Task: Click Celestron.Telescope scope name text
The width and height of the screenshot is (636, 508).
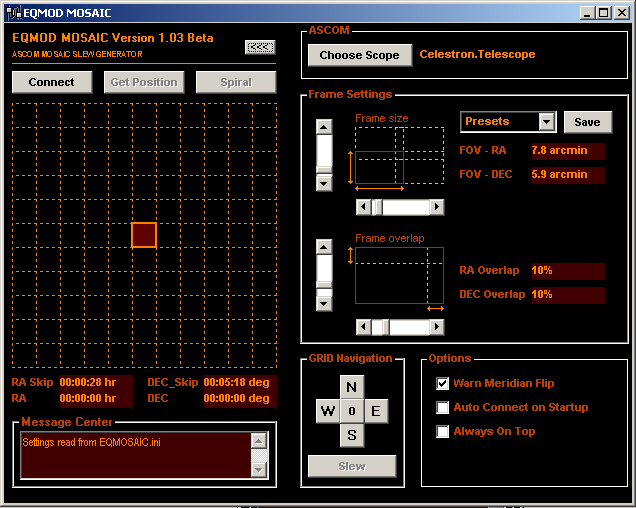Action: tap(477, 54)
